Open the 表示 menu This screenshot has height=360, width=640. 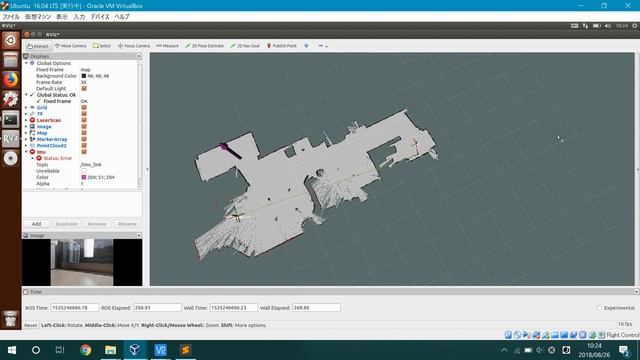click(62, 17)
